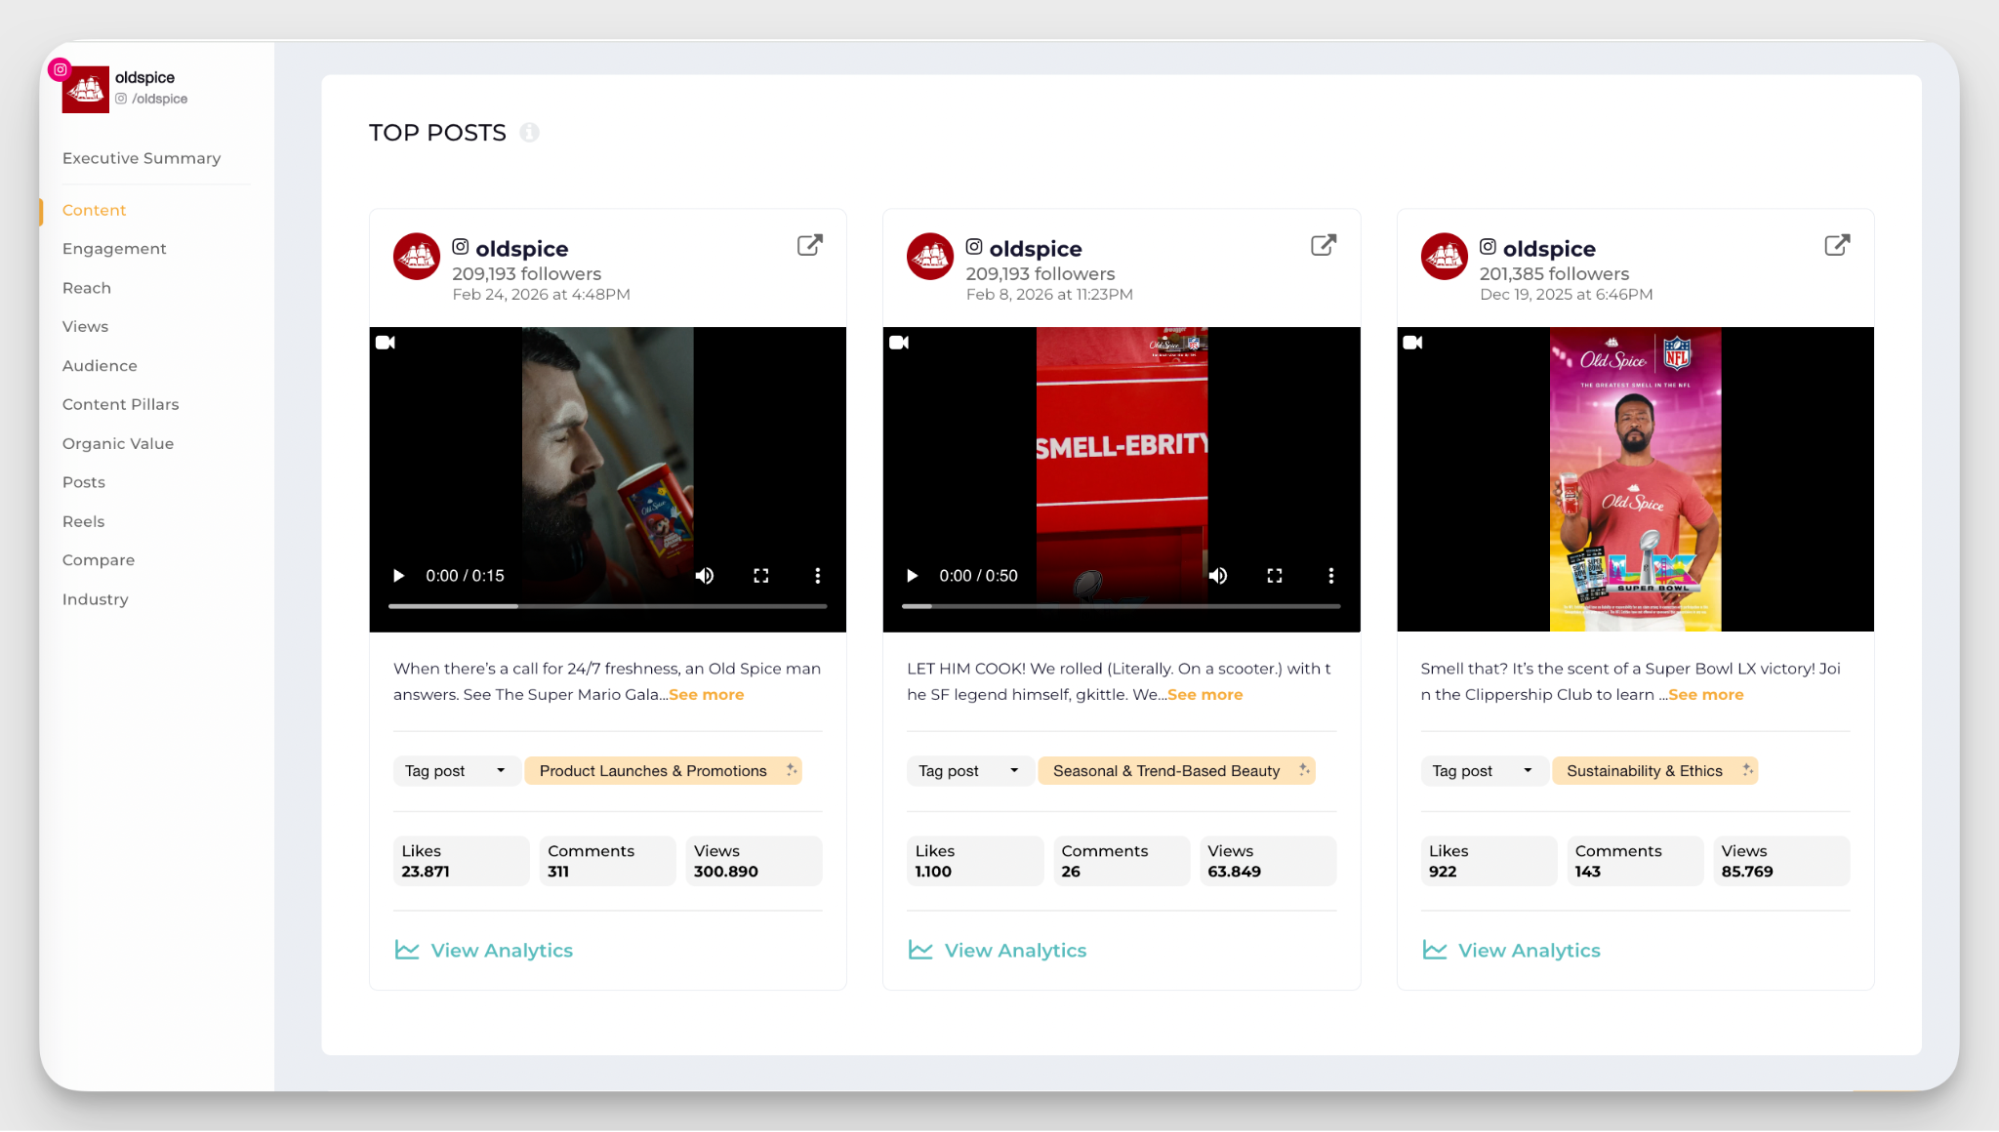Go to Engagement section in sidebar
Screen dimensions: 1999x1132
pyautogui.click(x=114, y=249)
